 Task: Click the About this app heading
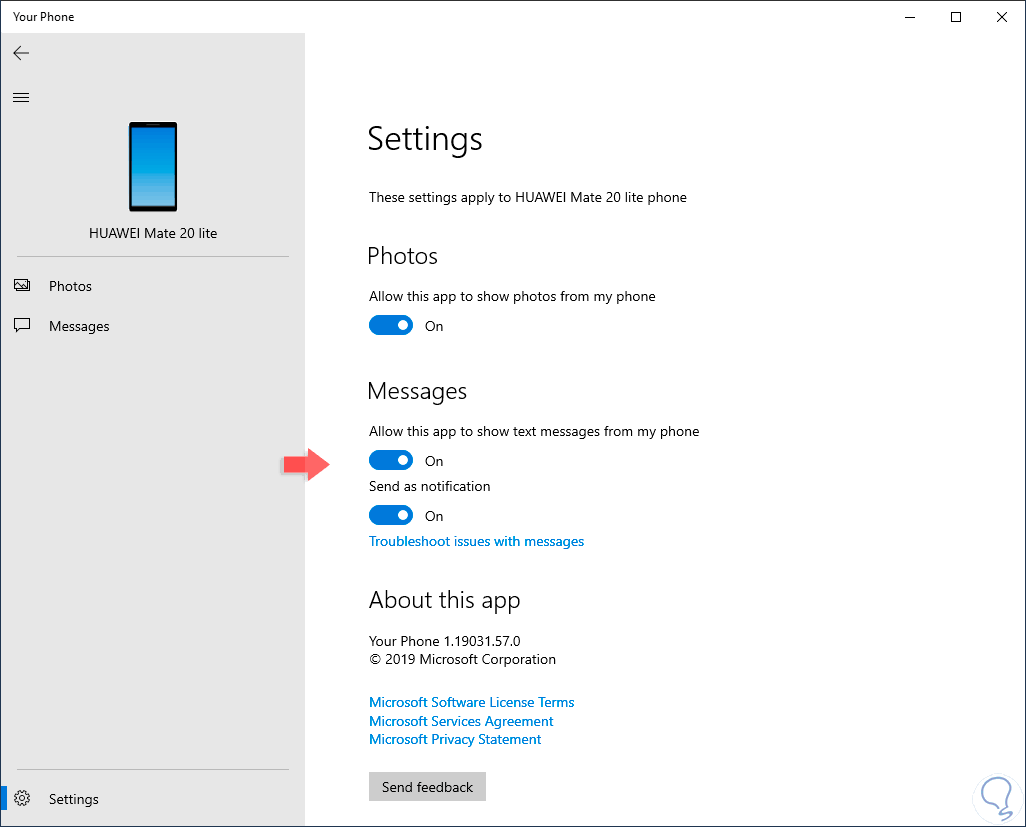point(444,600)
